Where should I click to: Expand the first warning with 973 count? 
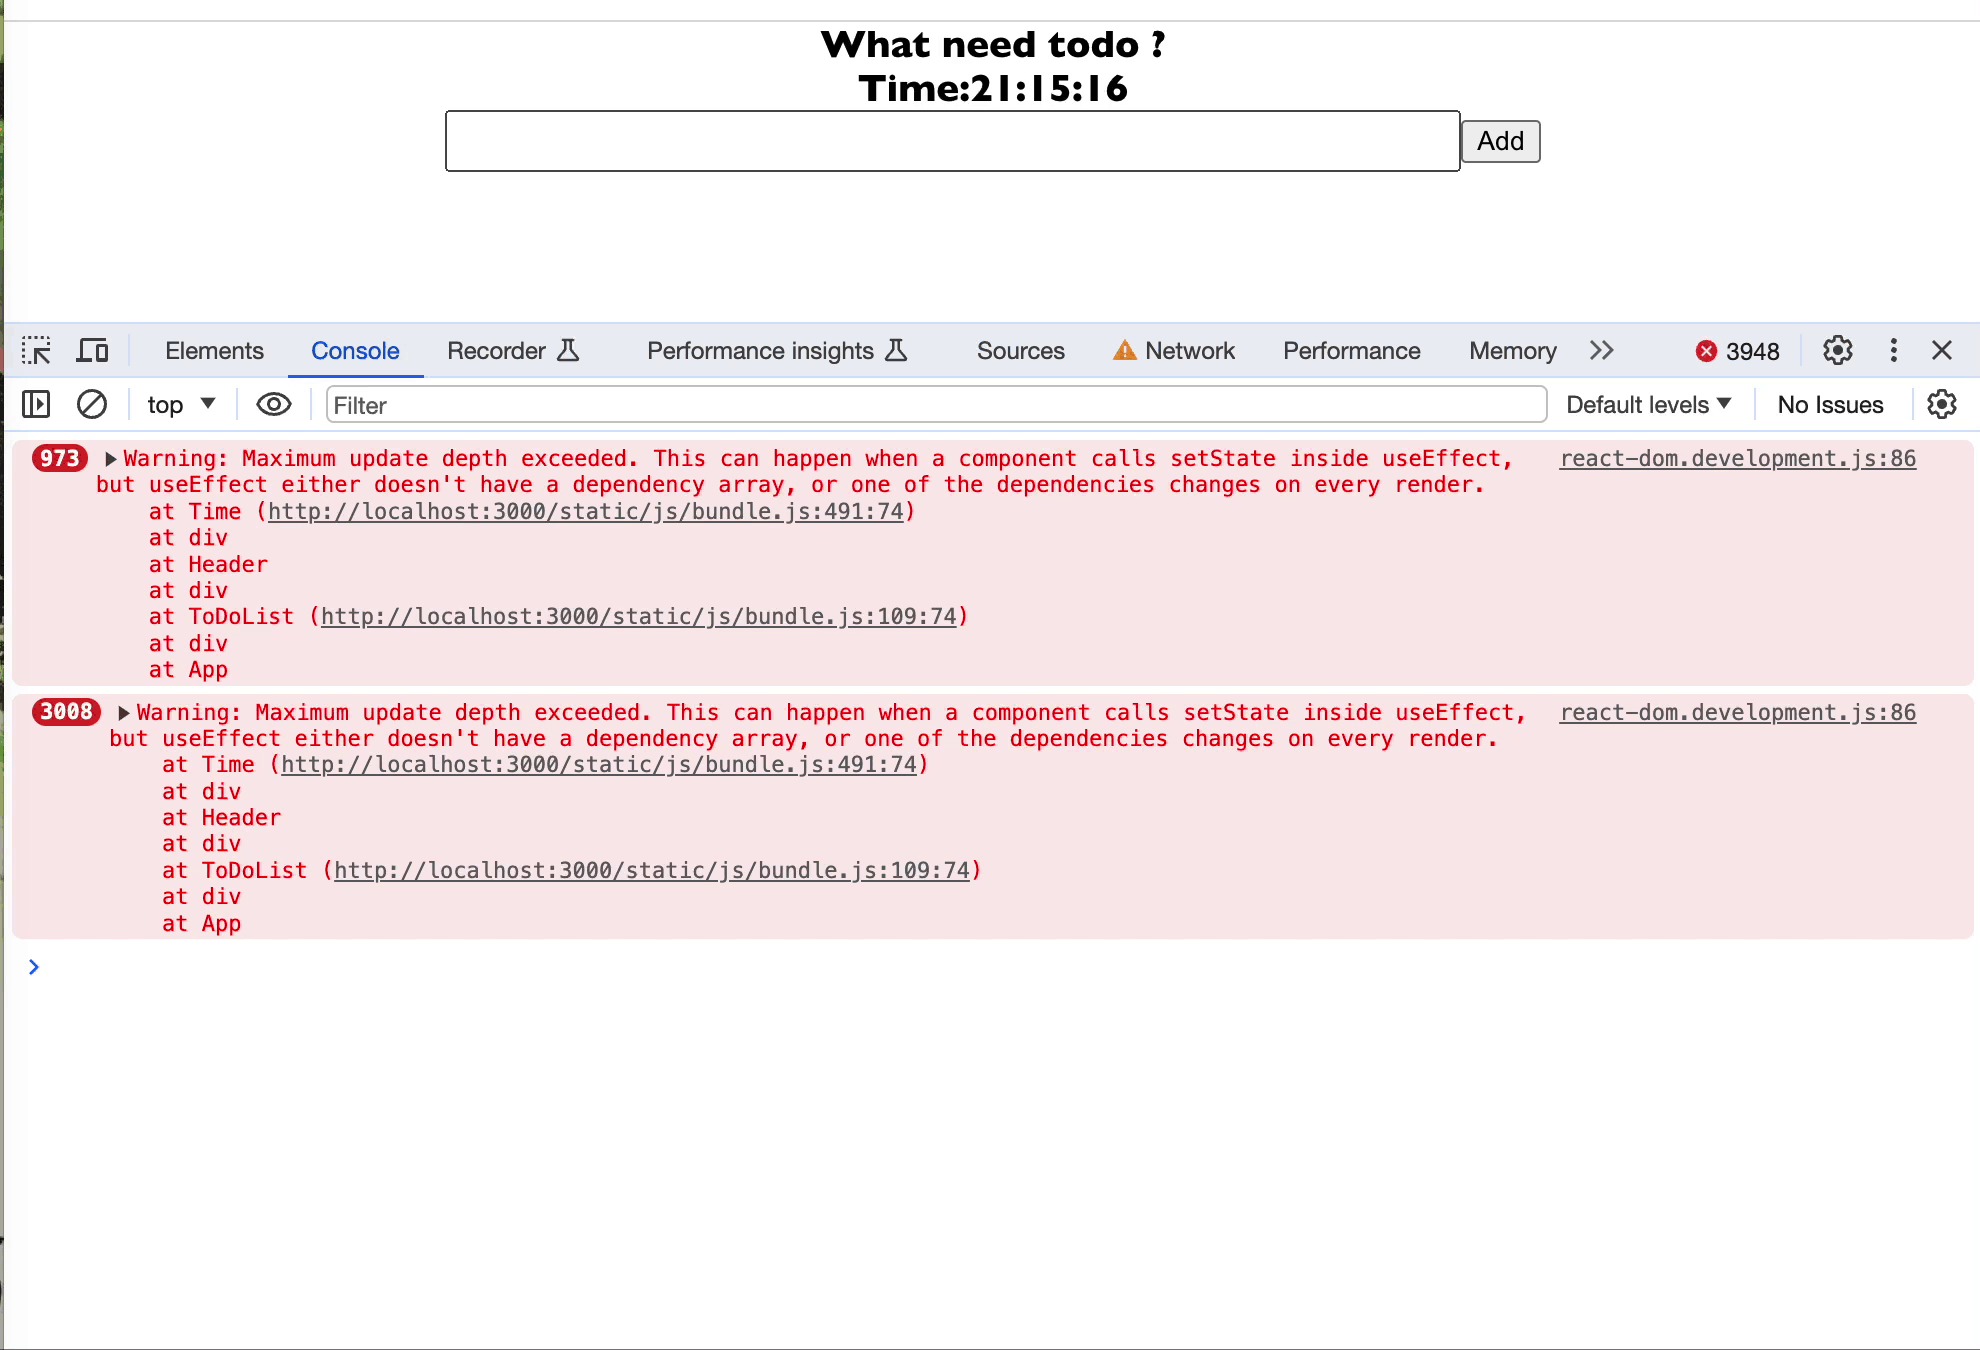click(111, 459)
